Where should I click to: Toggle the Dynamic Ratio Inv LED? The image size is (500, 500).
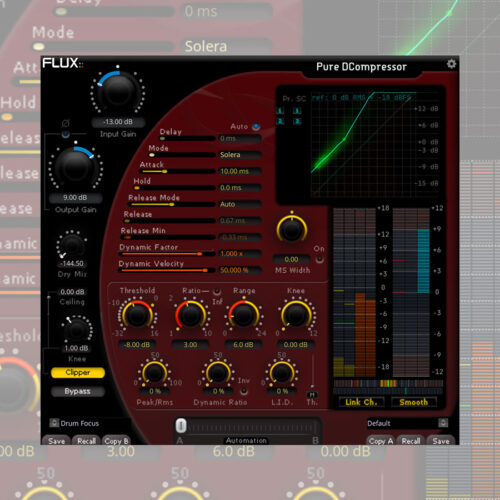[x=244, y=391]
